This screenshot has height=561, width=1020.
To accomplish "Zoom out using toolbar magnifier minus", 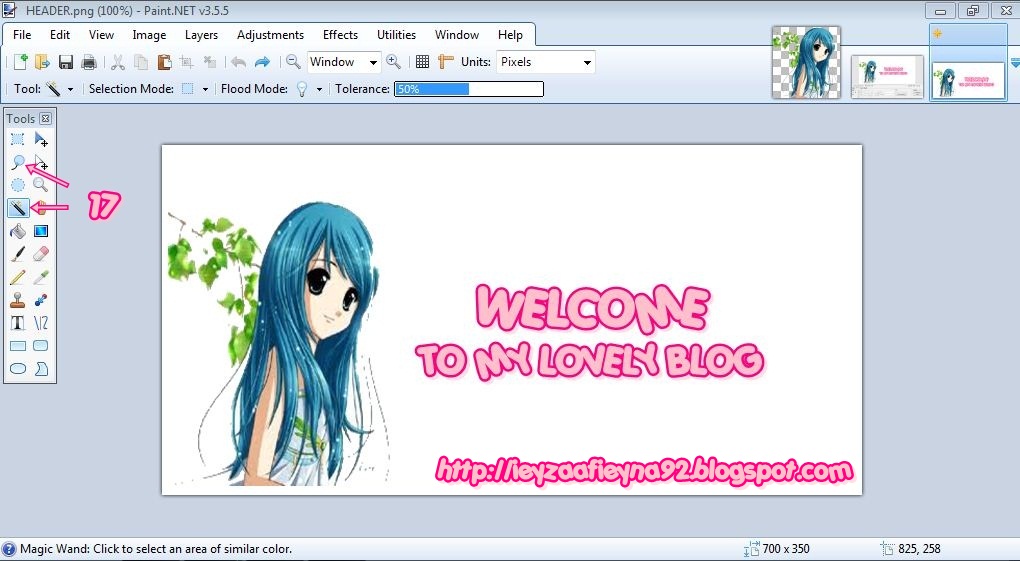I will (x=293, y=62).
